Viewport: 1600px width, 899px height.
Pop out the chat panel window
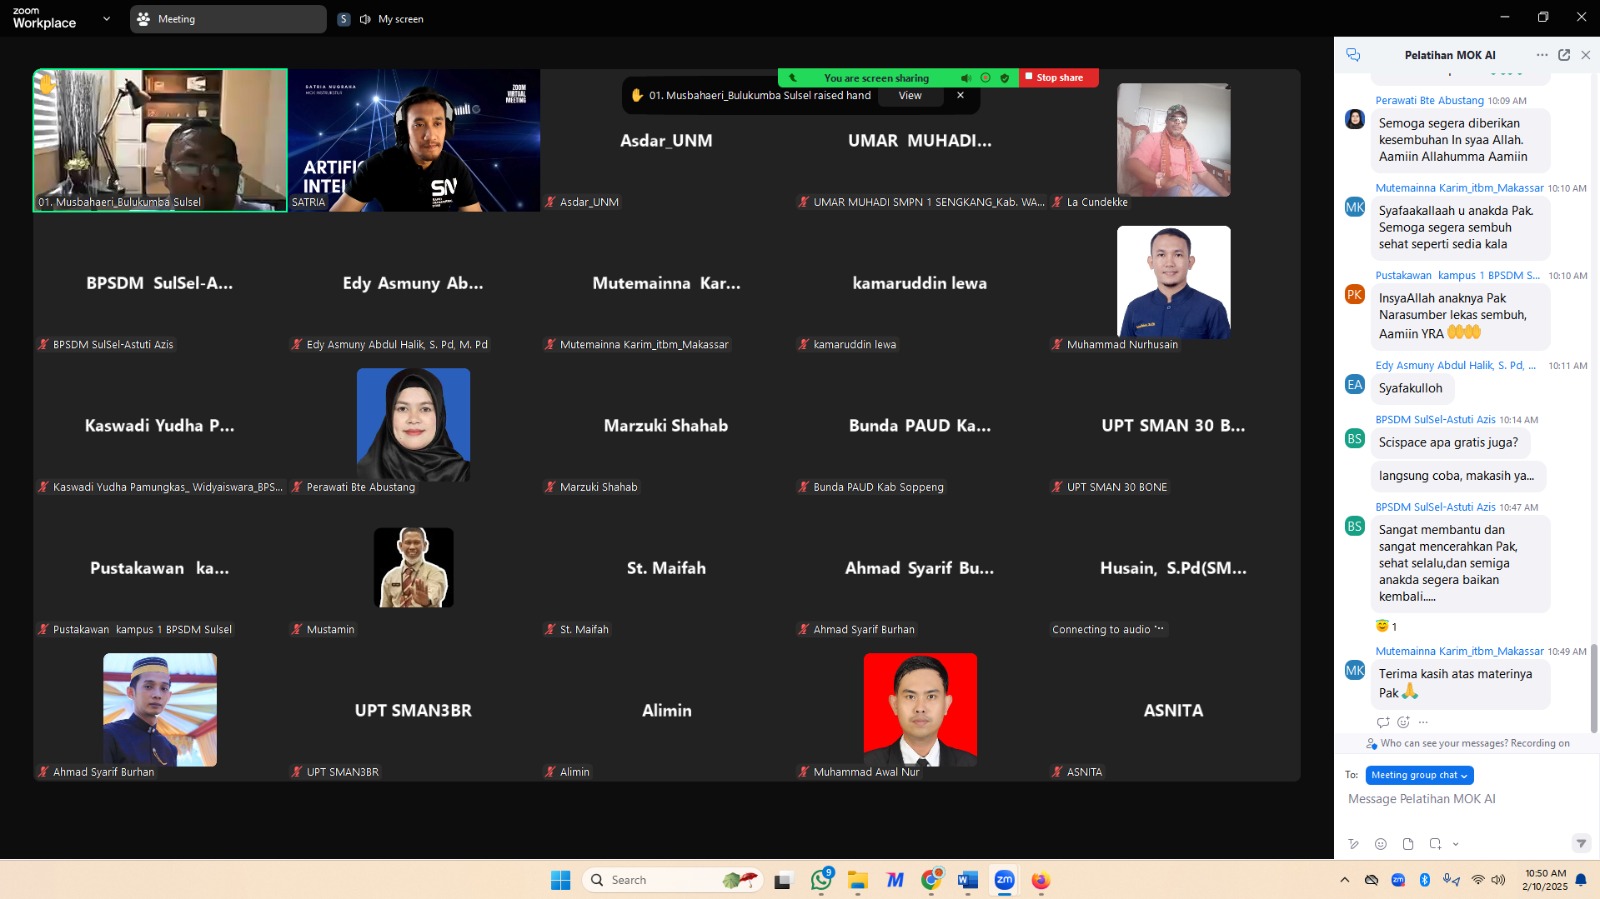click(x=1564, y=55)
